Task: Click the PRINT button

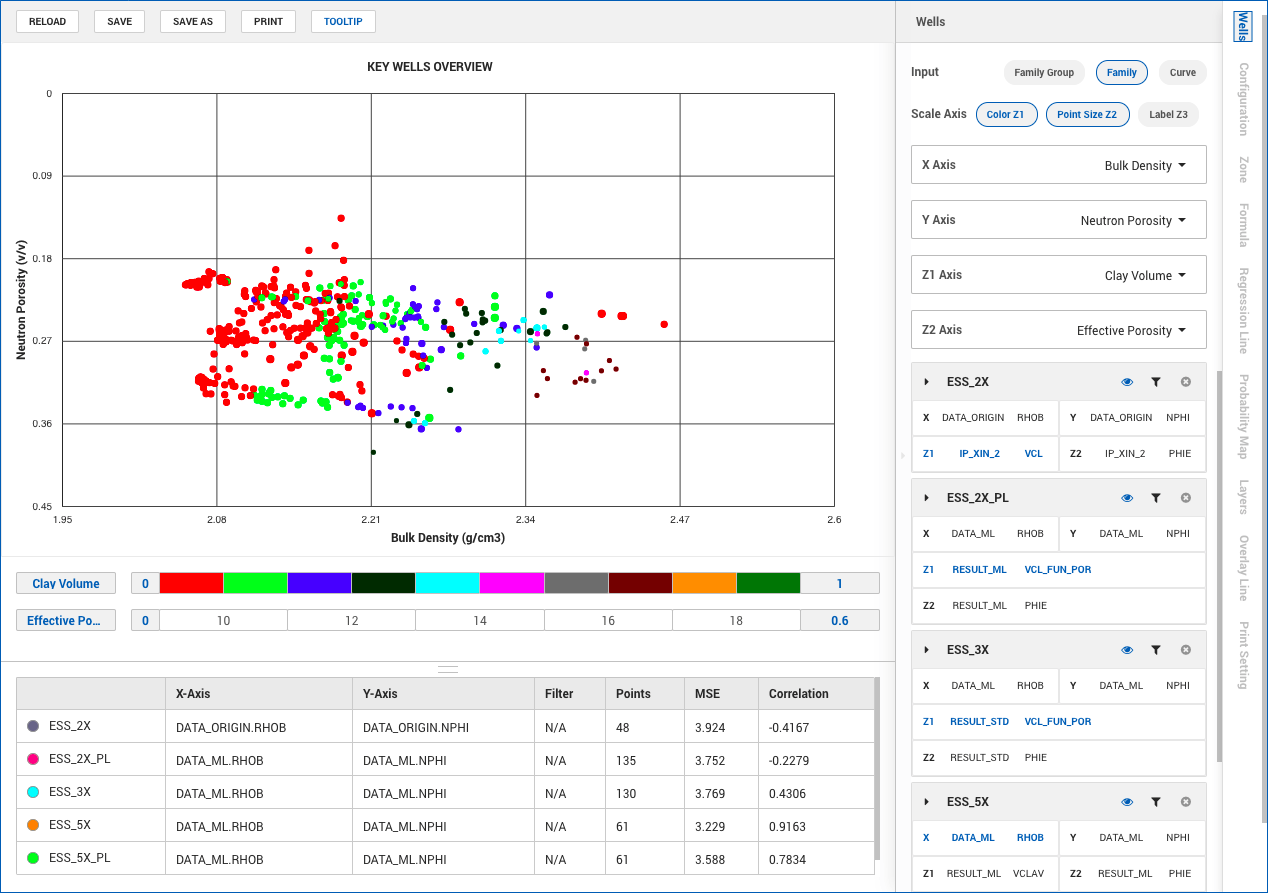Action: [268, 21]
